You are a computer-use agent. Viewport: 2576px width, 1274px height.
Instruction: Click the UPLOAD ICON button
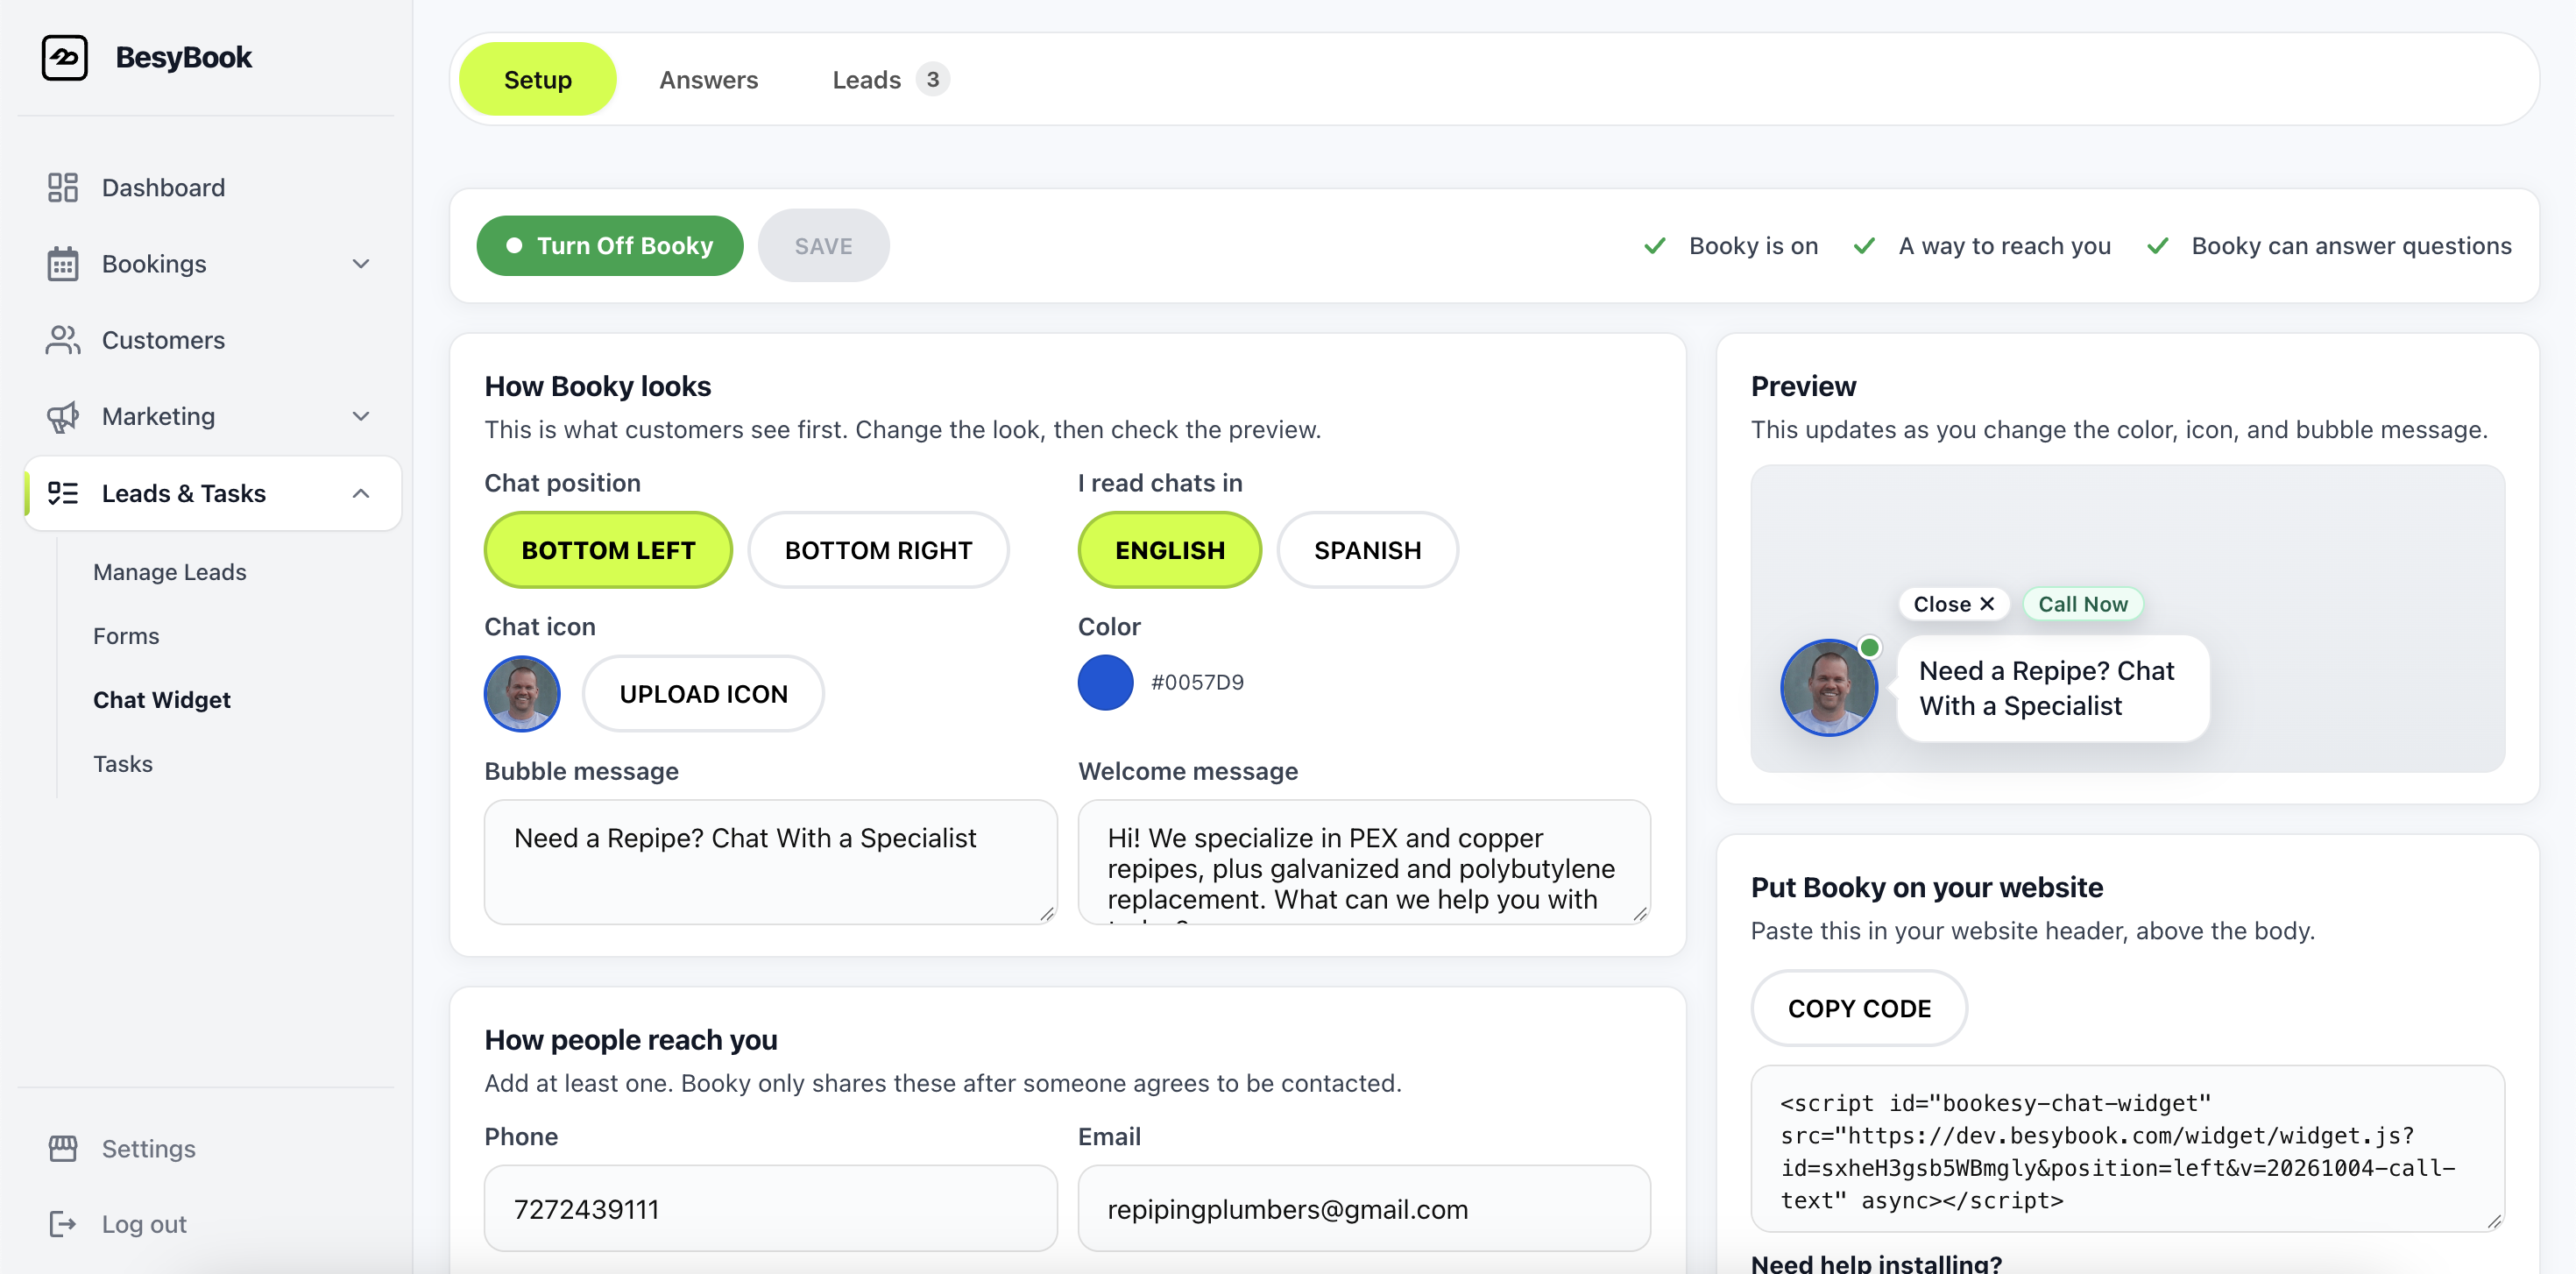pos(704,694)
